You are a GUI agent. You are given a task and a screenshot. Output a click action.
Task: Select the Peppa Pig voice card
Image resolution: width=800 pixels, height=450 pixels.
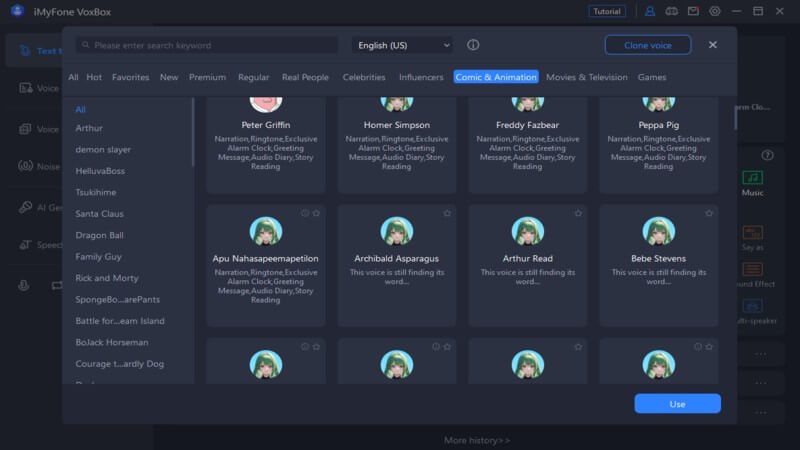[659, 144]
